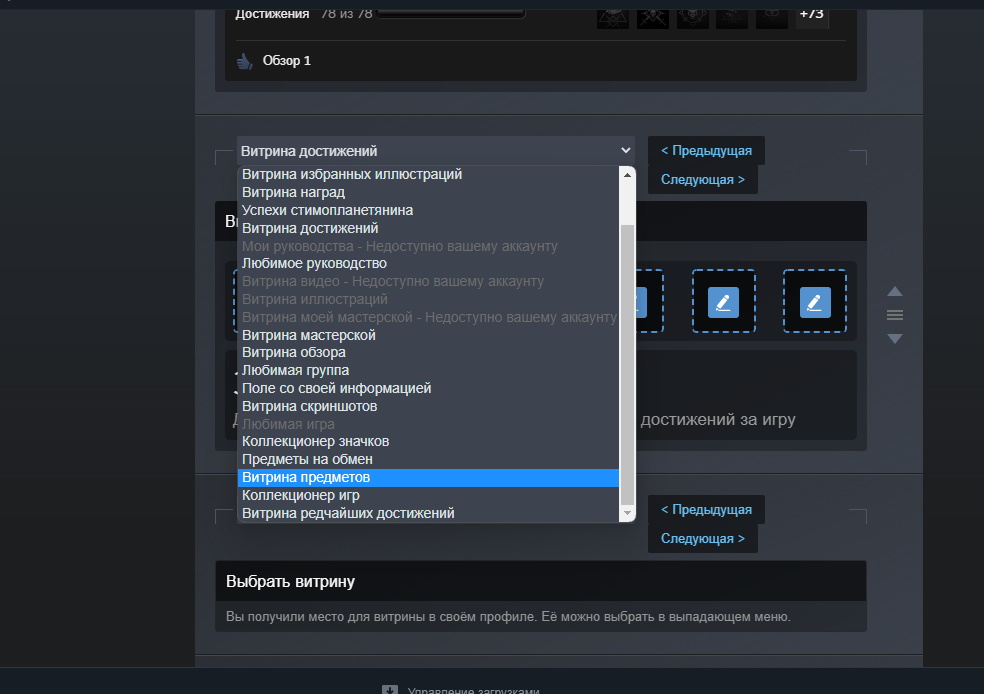Choose 'Предметы на обмен' option
The width and height of the screenshot is (984, 694).
click(428, 459)
